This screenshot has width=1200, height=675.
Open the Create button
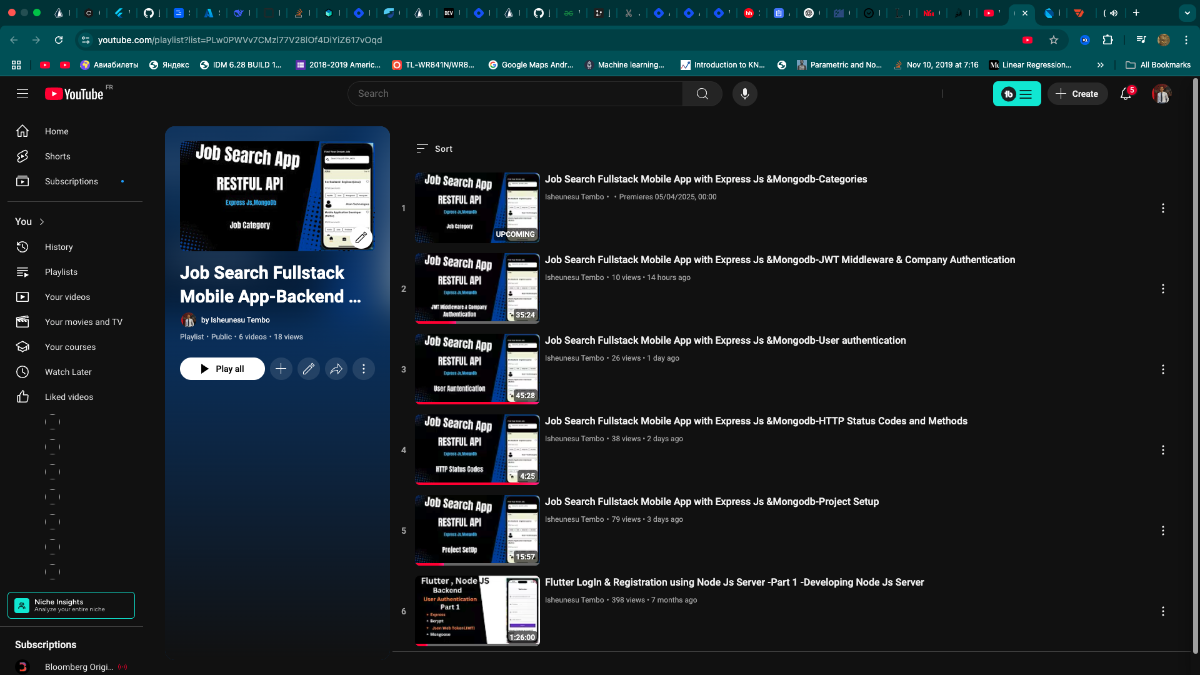pyautogui.click(x=1078, y=93)
